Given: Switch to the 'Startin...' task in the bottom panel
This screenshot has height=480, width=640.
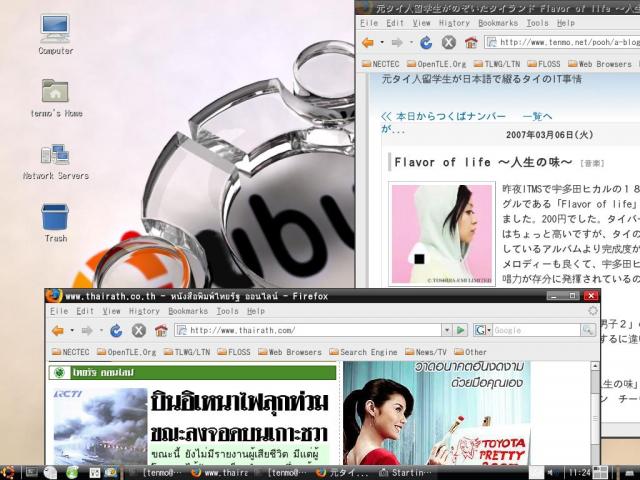Looking at the screenshot, I should [x=405, y=473].
